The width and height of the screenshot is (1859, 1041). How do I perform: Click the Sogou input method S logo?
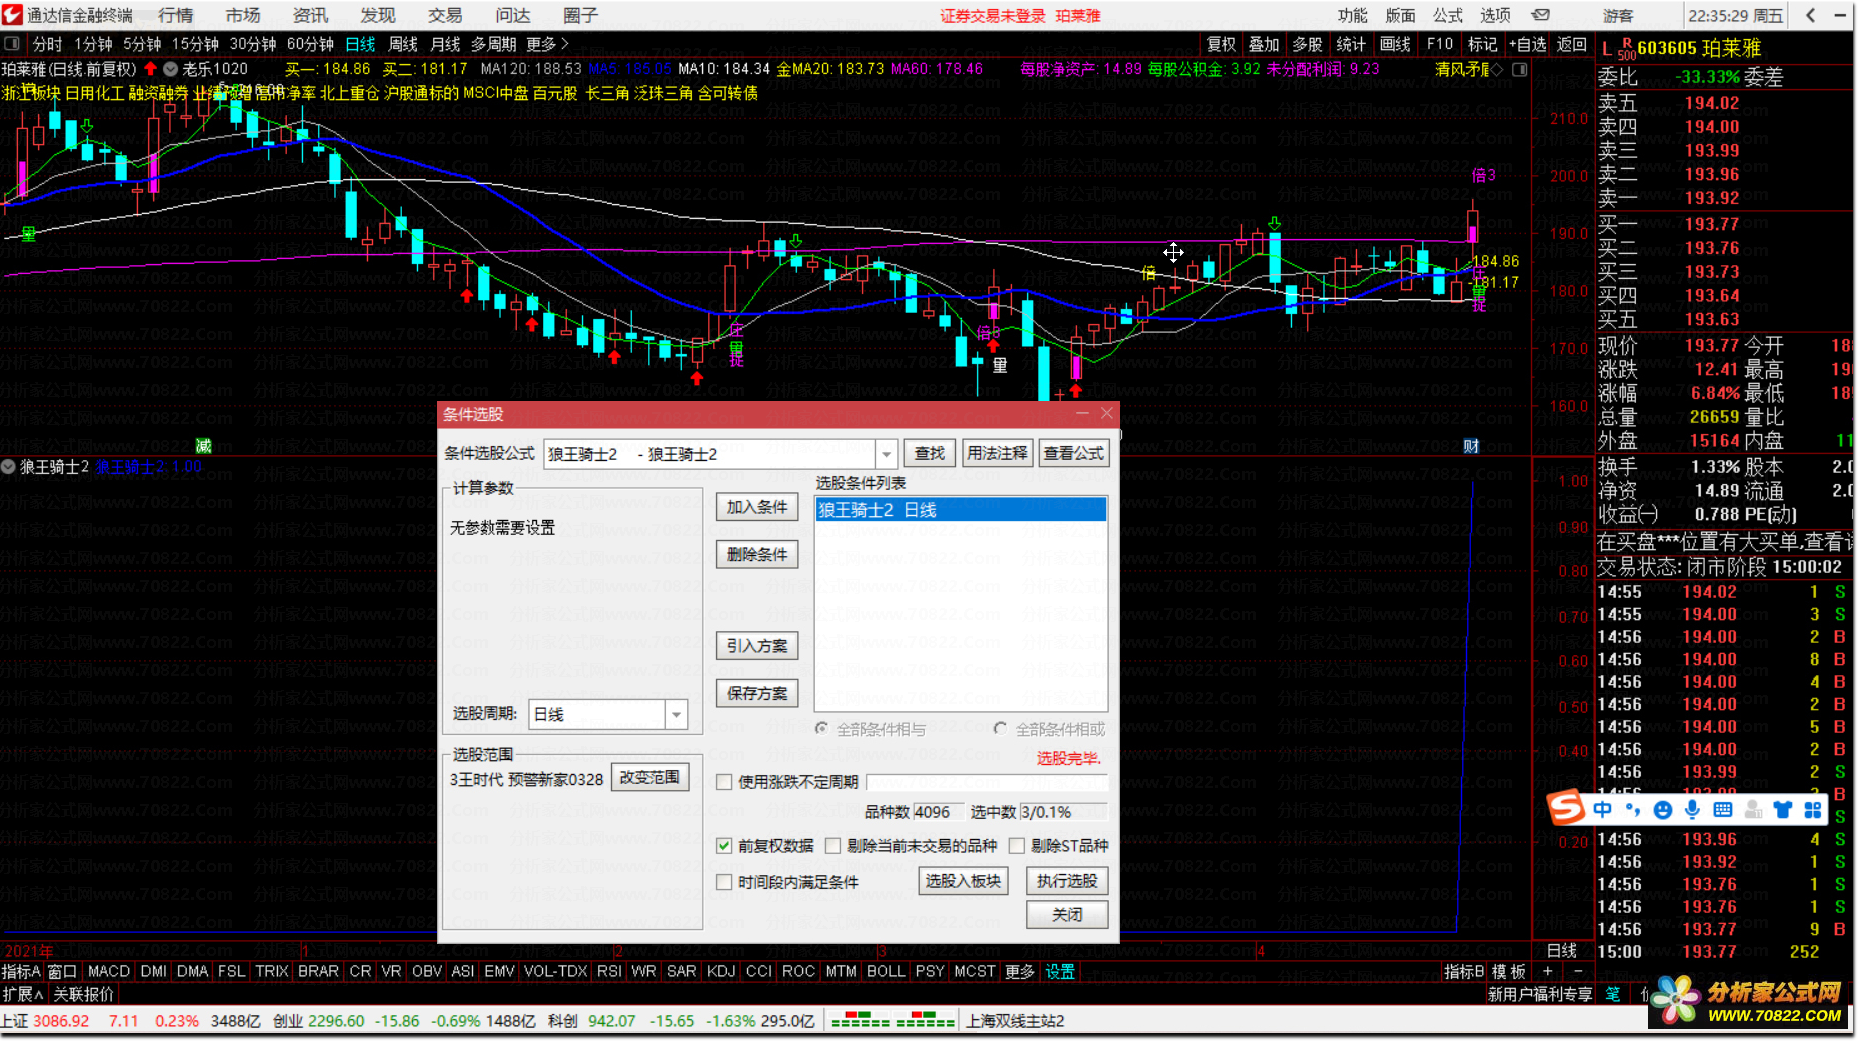[1566, 808]
